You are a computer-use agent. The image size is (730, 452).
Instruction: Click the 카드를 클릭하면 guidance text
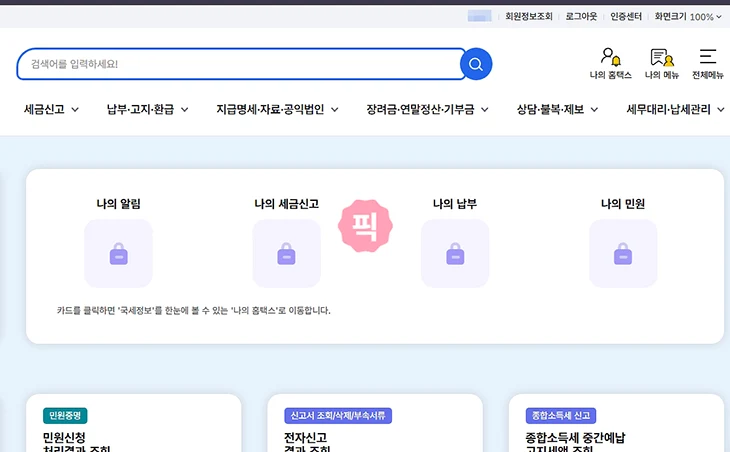click(x=194, y=310)
